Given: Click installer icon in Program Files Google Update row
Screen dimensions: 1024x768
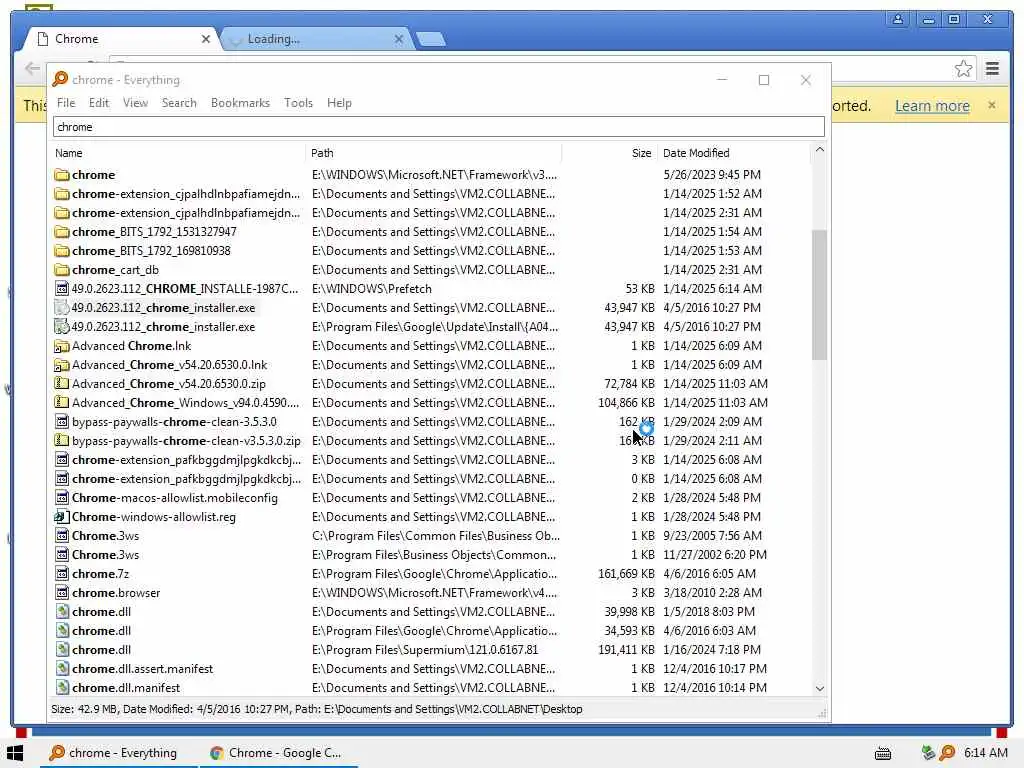Looking at the screenshot, I should point(62,327).
